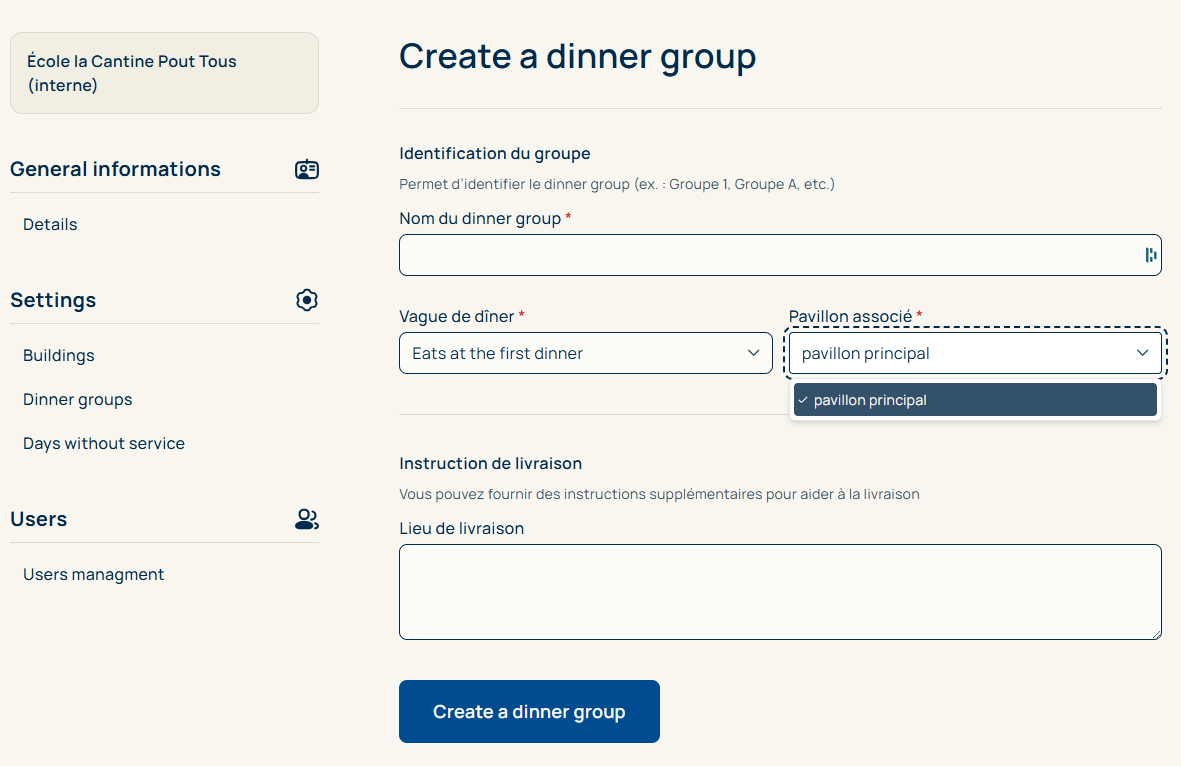
Task: Focus the Nom du dinner group field
Action: click(x=780, y=255)
